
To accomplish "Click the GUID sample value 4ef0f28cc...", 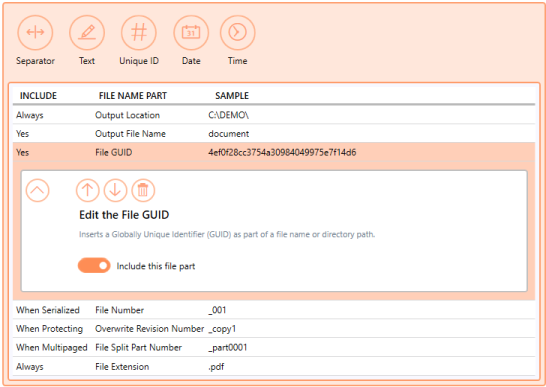I will pyautogui.click(x=282, y=152).
